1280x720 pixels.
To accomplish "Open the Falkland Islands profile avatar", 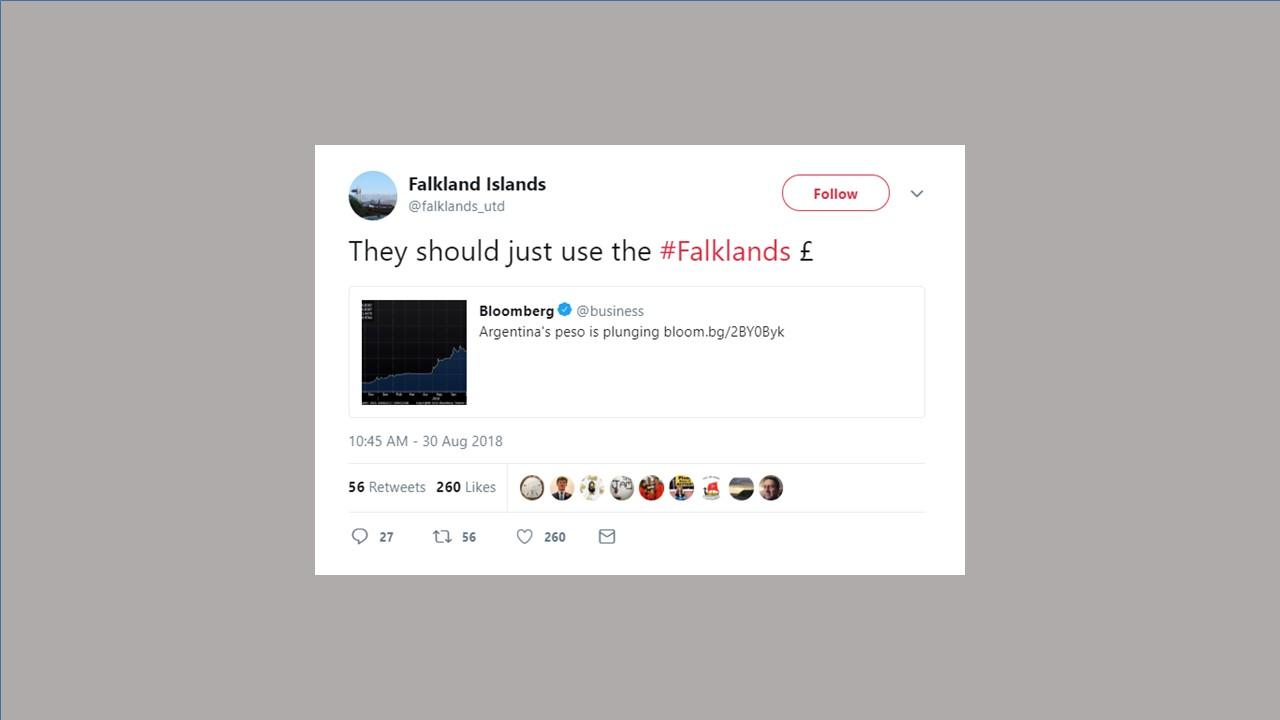I will click(373, 195).
